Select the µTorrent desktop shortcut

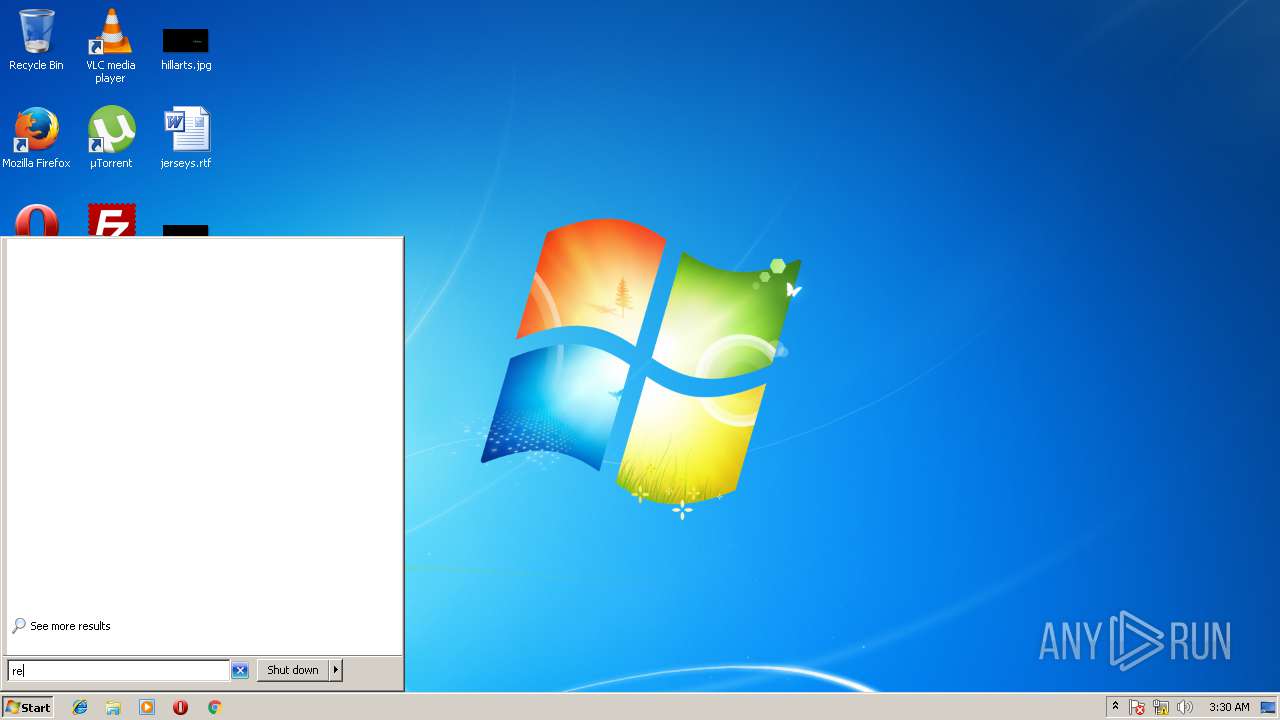tap(110, 138)
